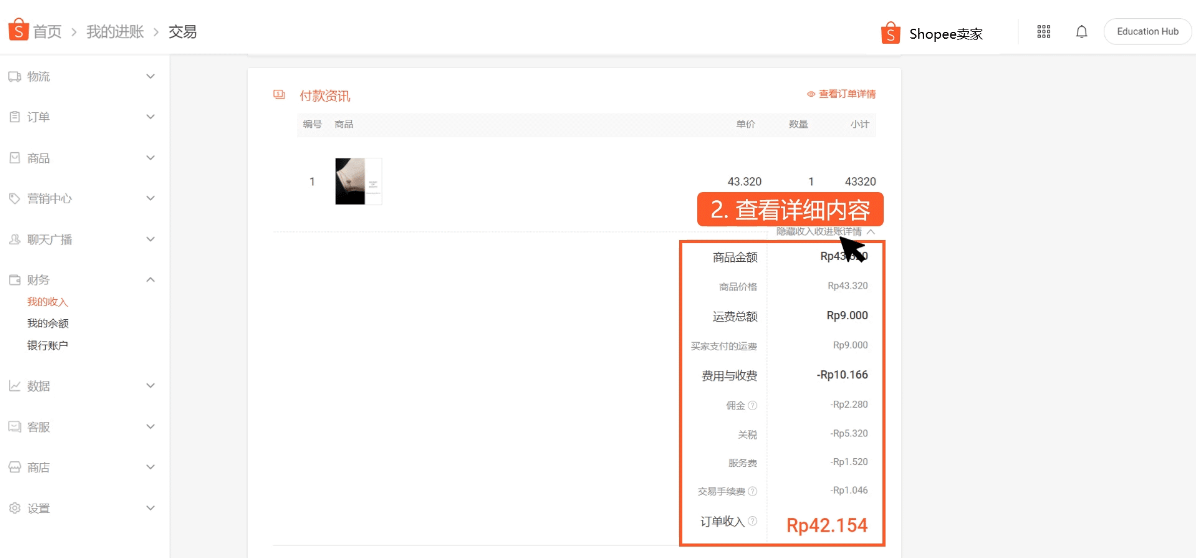Open the notifications bell
Screen dimensions: 1196x558
coord(1082,31)
